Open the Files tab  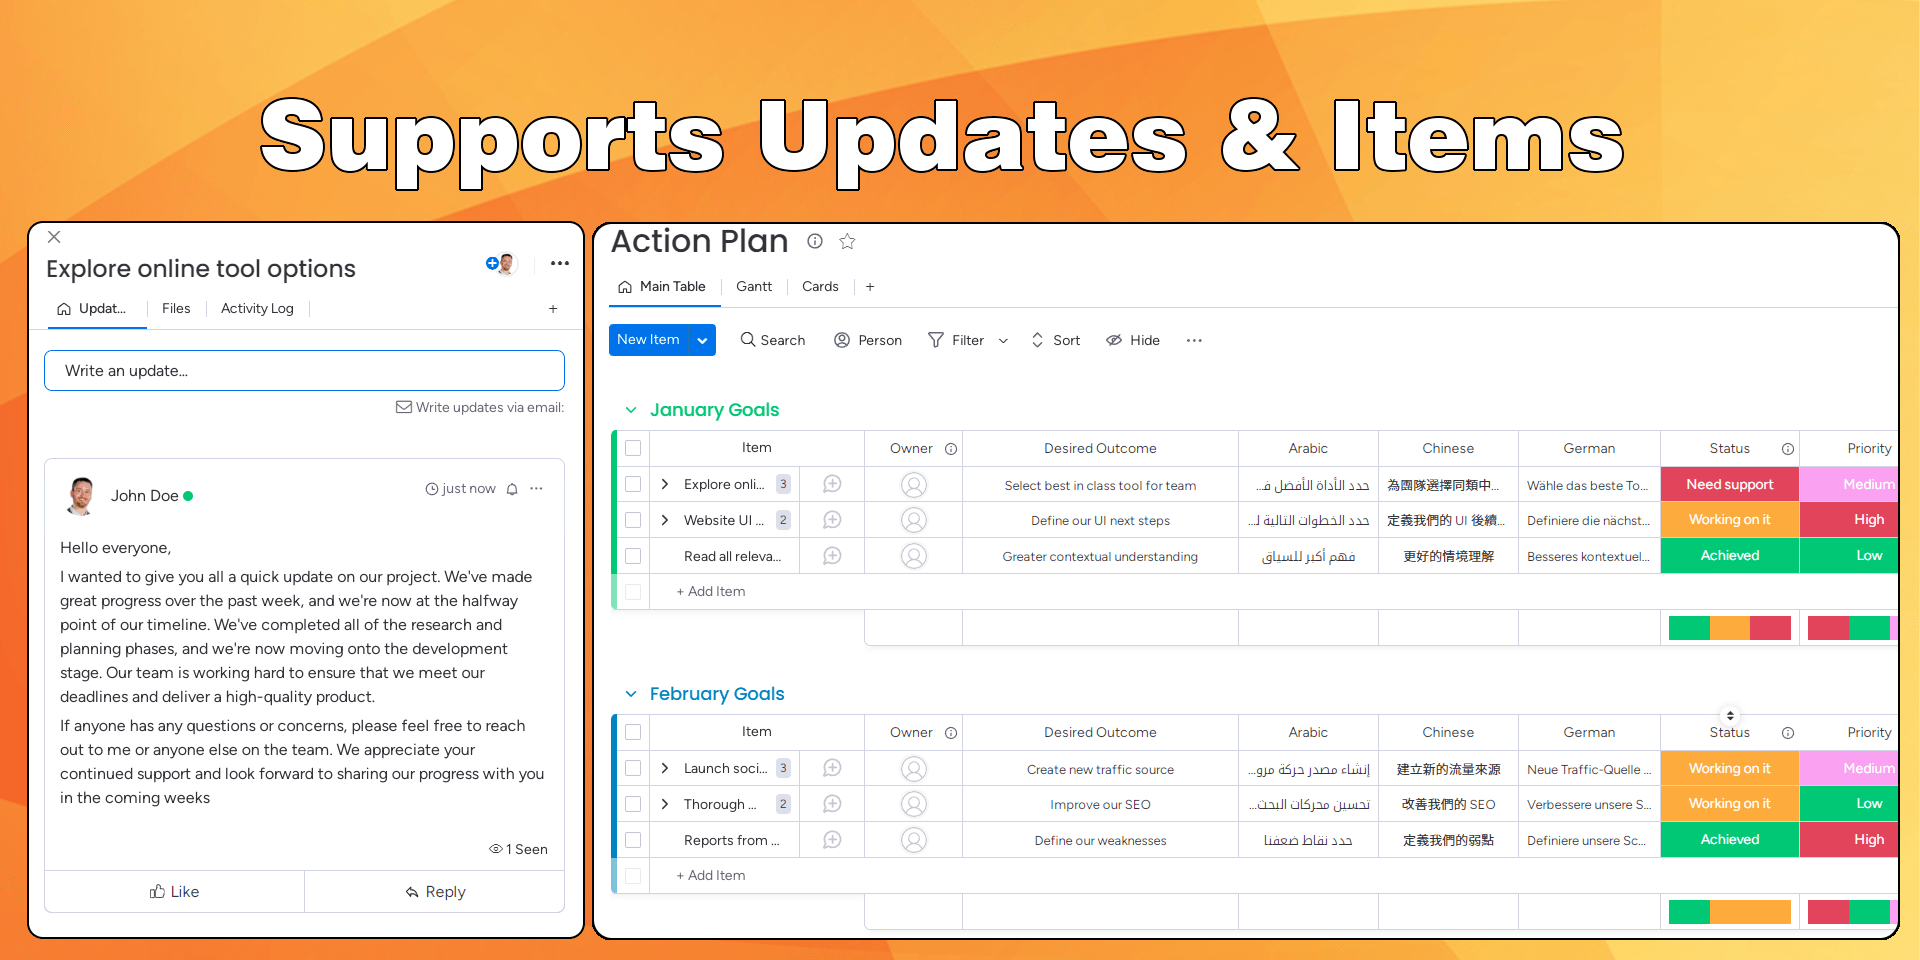176,309
